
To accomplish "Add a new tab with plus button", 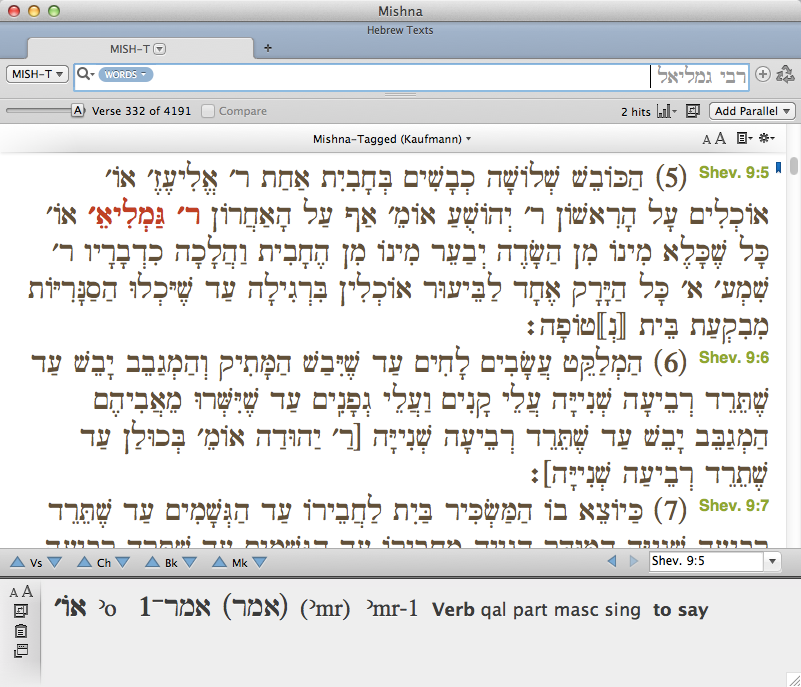I will 268,48.
